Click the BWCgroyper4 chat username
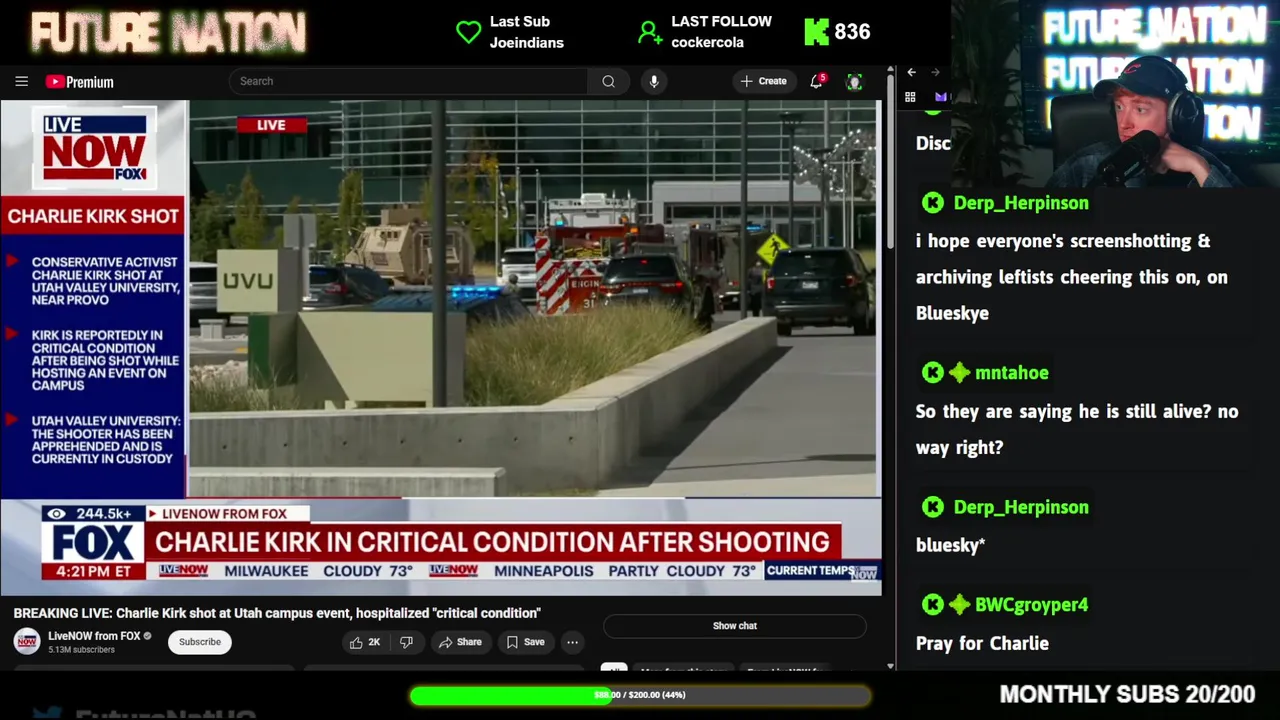This screenshot has height=720, width=1280. click(x=1032, y=605)
